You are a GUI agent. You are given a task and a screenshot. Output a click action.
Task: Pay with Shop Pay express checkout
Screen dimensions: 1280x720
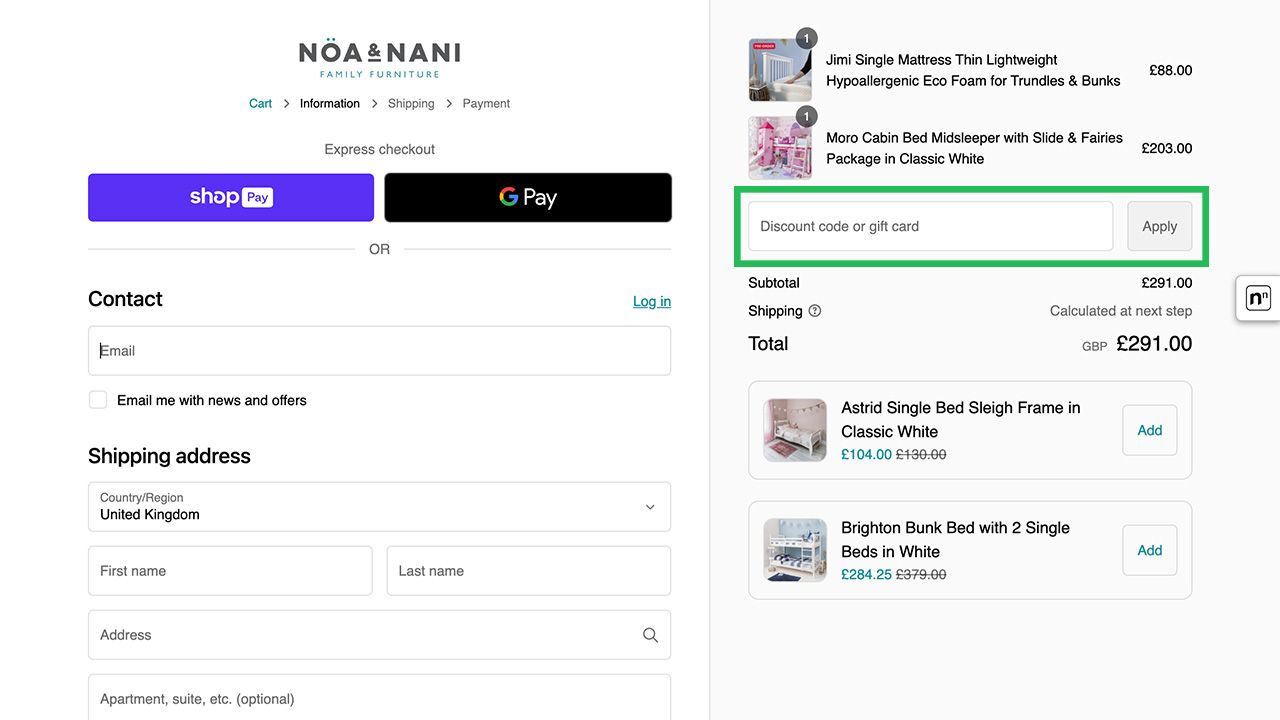click(231, 197)
